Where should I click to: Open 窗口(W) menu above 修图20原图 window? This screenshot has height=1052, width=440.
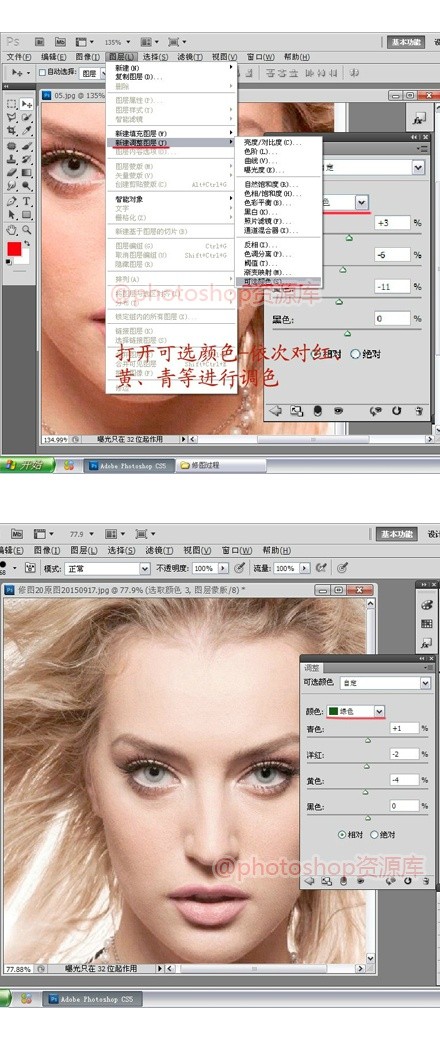click(239, 551)
